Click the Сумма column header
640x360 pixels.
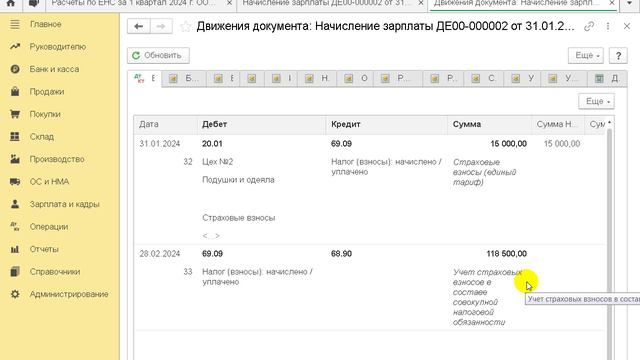point(489,124)
